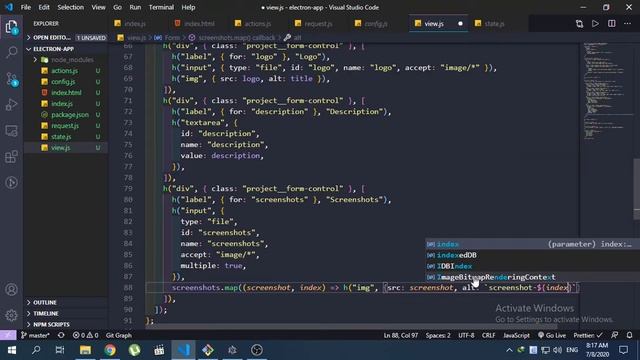Change the JavaScript language mode
The image size is (640, 360).
pyautogui.click(x=516, y=335)
